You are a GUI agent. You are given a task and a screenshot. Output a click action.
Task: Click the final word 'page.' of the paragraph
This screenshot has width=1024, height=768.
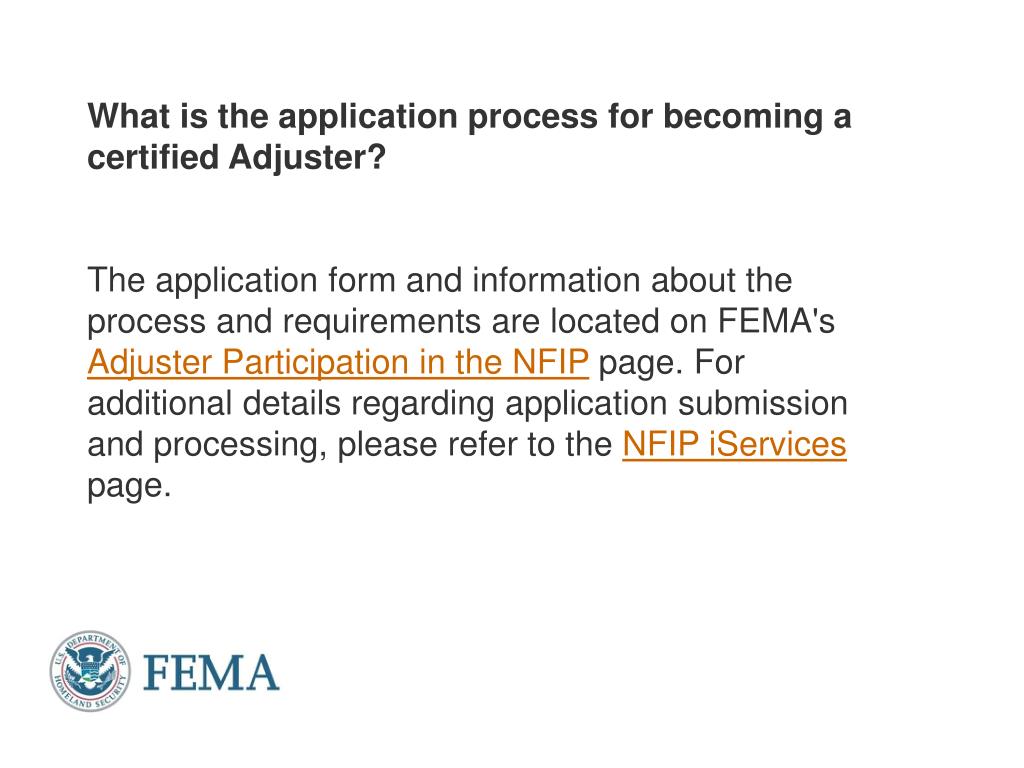(x=129, y=487)
